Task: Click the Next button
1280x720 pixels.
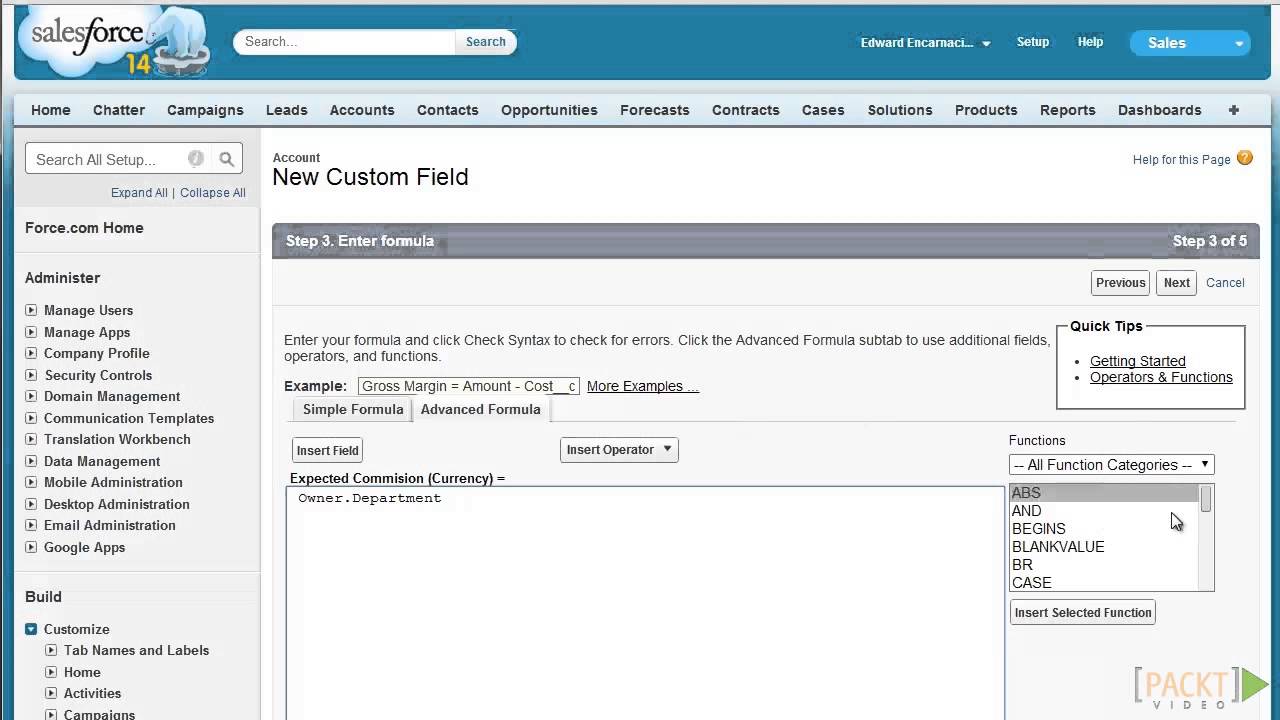Action: click(1176, 283)
